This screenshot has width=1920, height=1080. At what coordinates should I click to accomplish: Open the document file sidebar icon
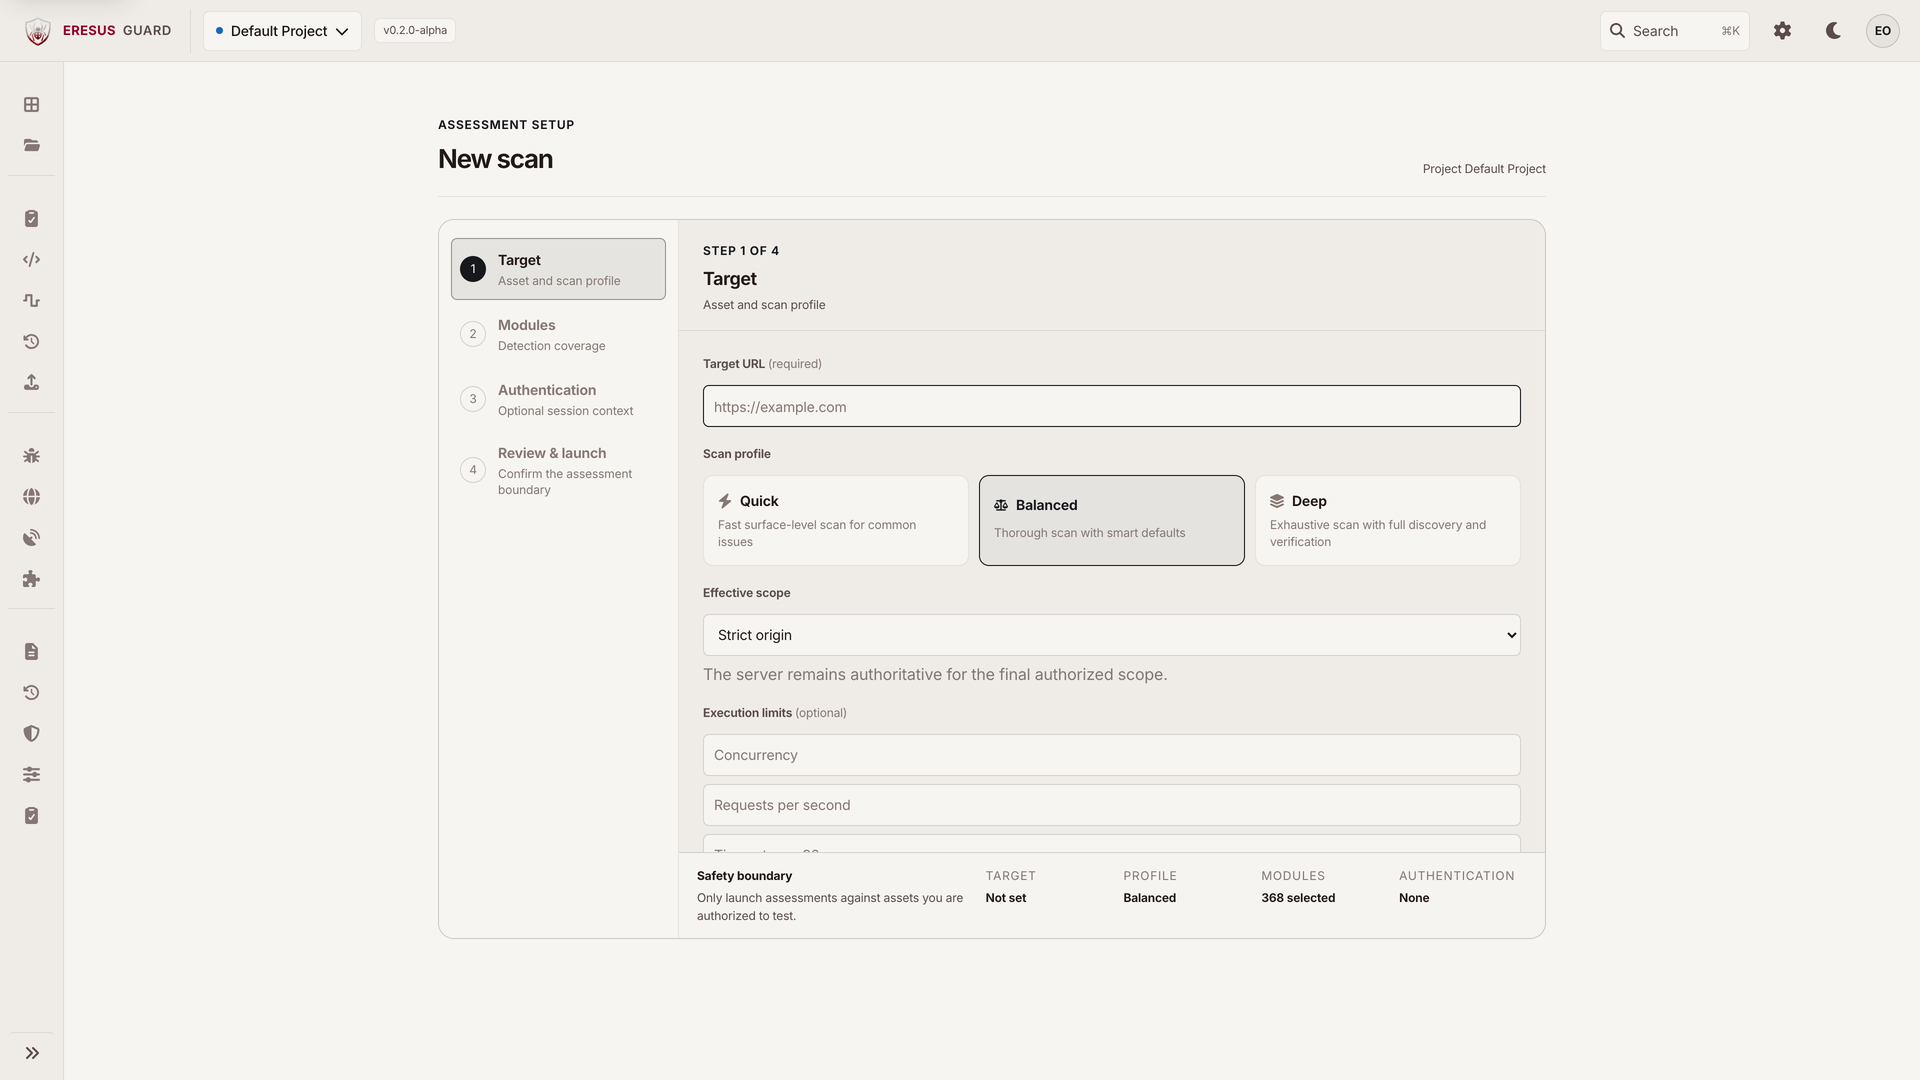(32, 652)
